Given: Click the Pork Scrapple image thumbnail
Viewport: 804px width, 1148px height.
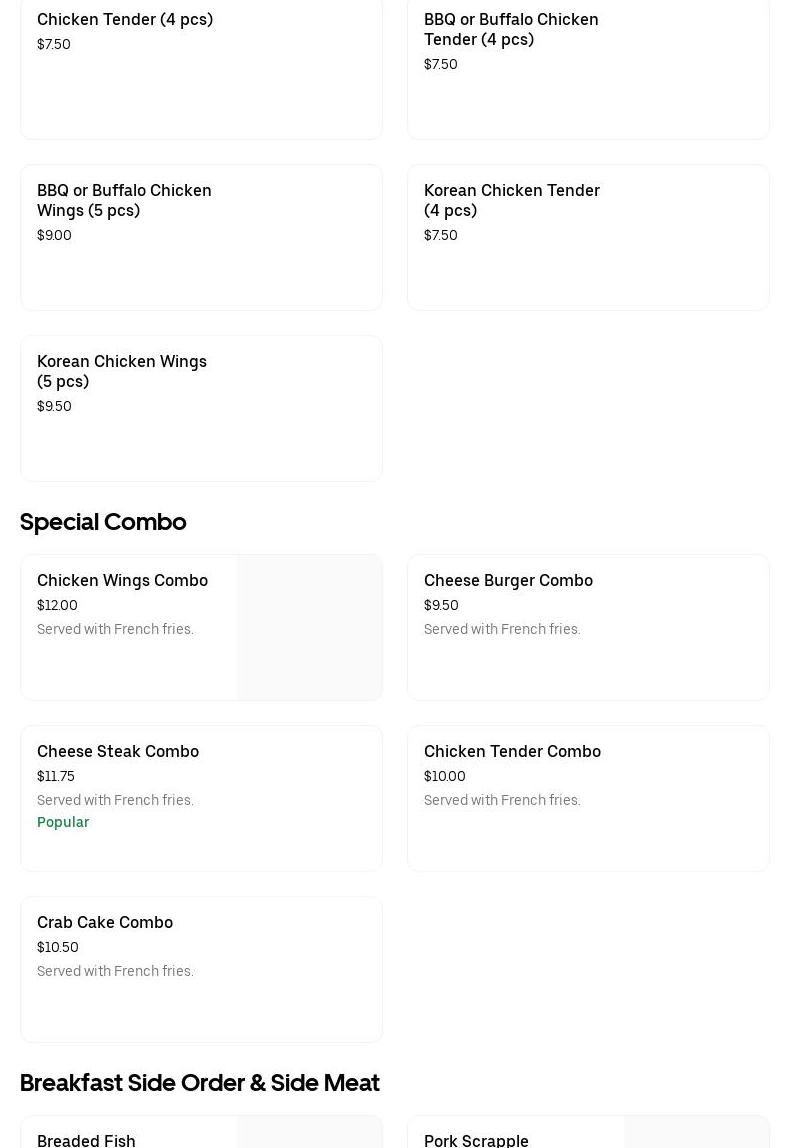Looking at the screenshot, I should (x=696, y=1134).
